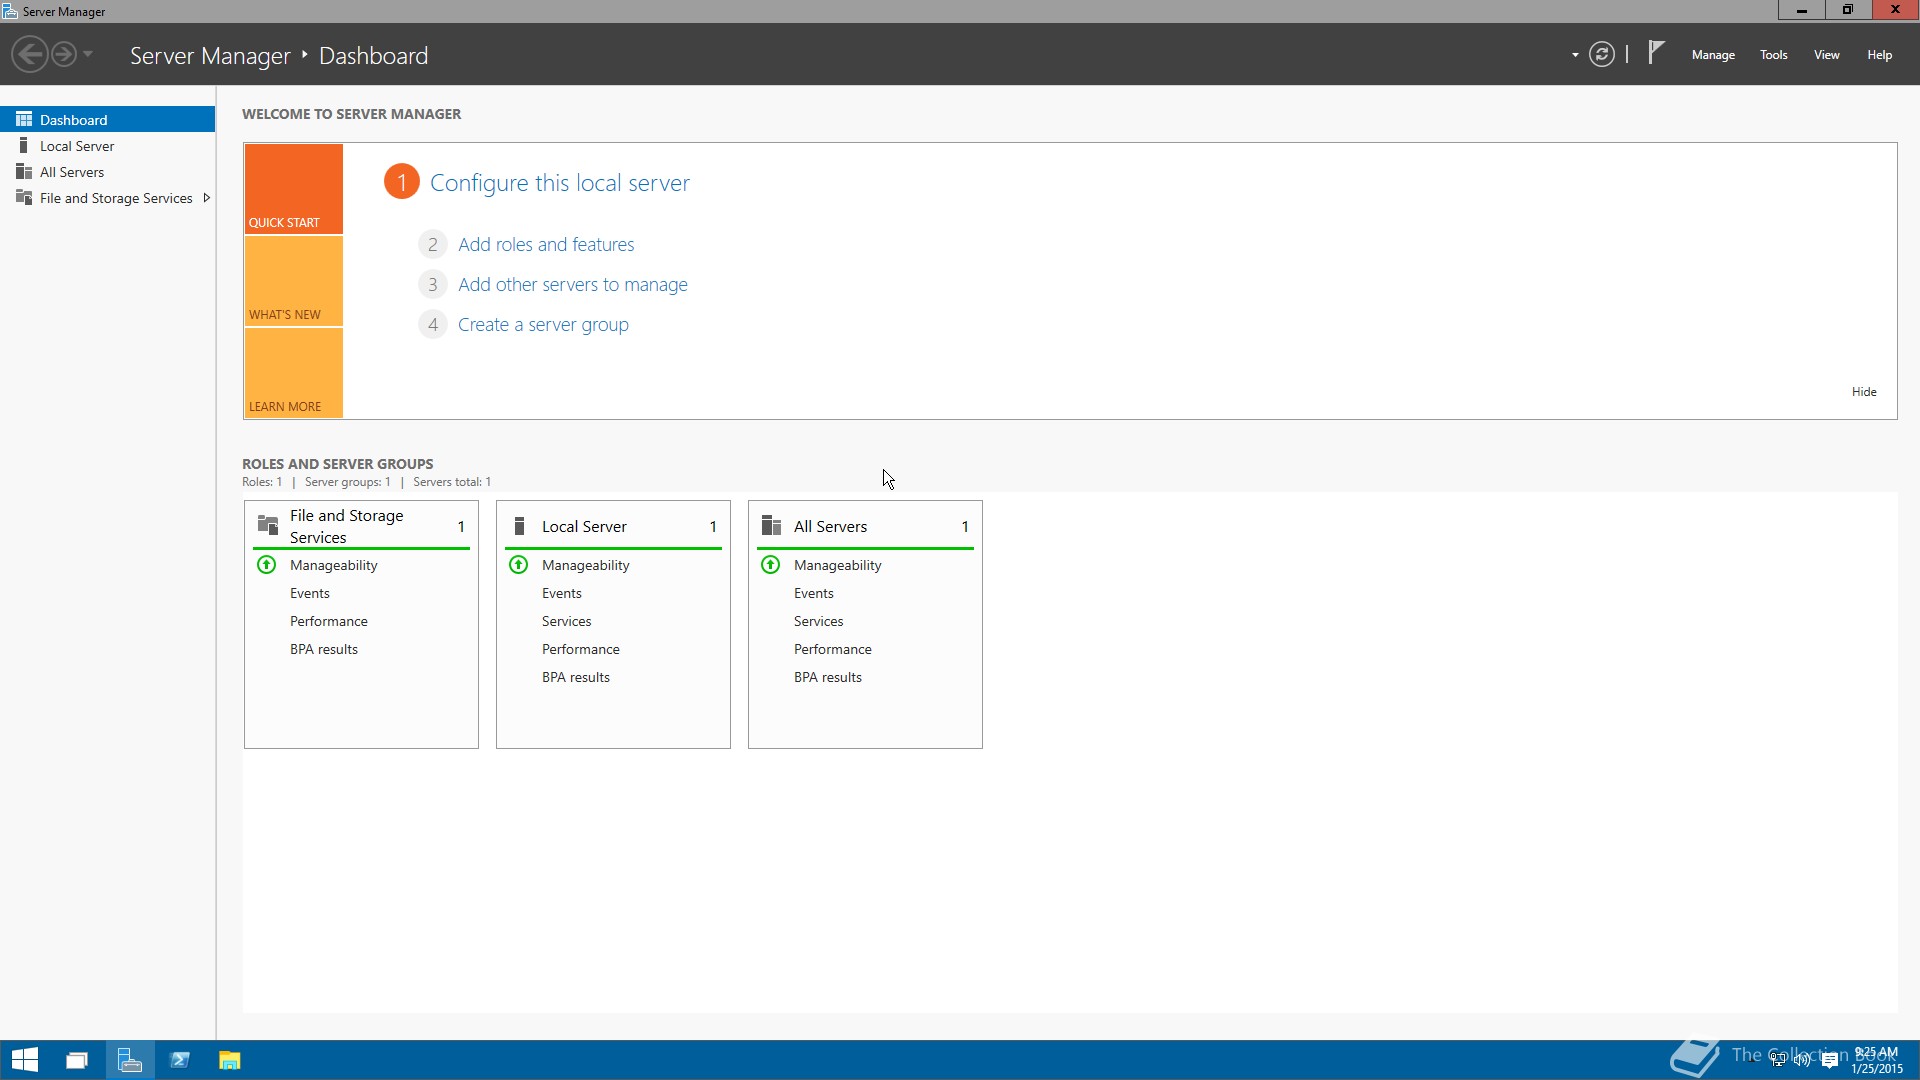Launch PowerShell from the taskbar

click(x=180, y=1060)
